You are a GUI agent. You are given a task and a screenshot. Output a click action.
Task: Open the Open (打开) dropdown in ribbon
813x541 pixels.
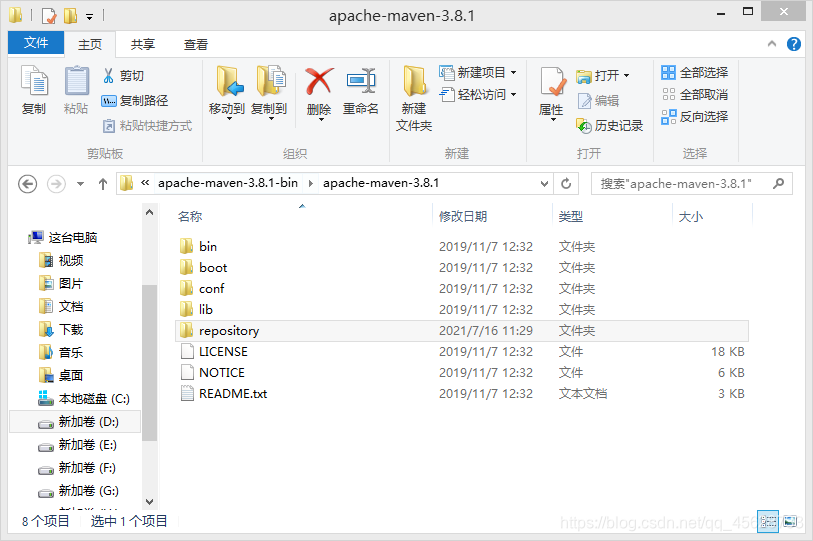[603, 76]
